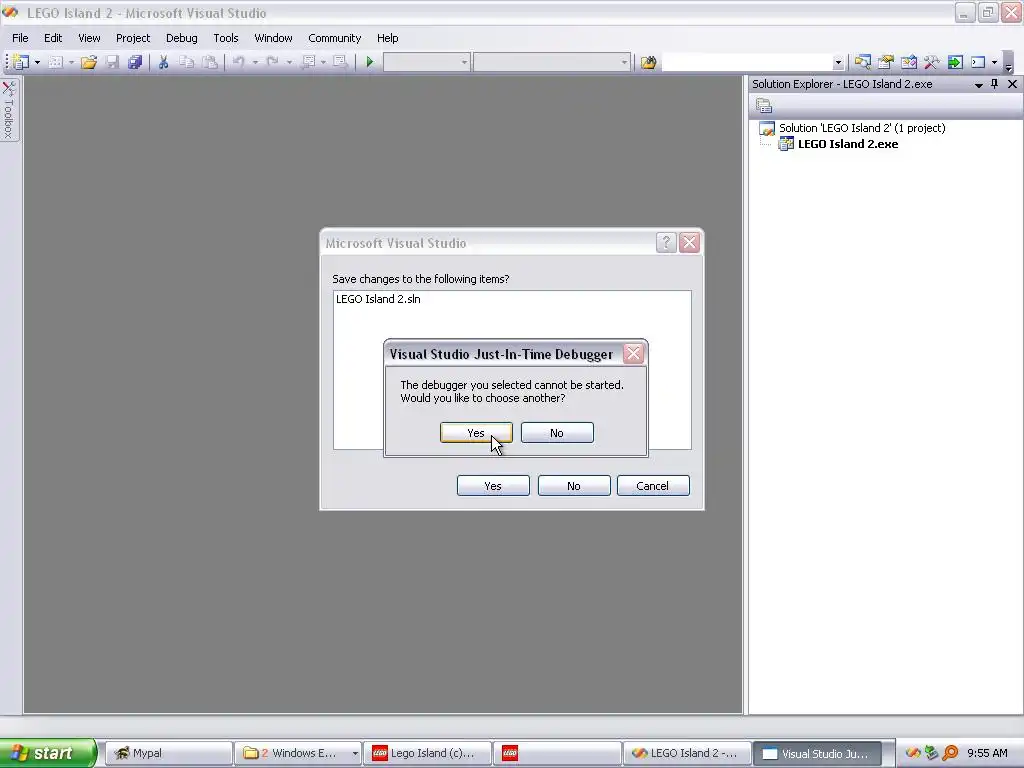The height and width of the screenshot is (768, 1024).
Task: Click the green Start Debugging arrow
Action: coord(370,62)
